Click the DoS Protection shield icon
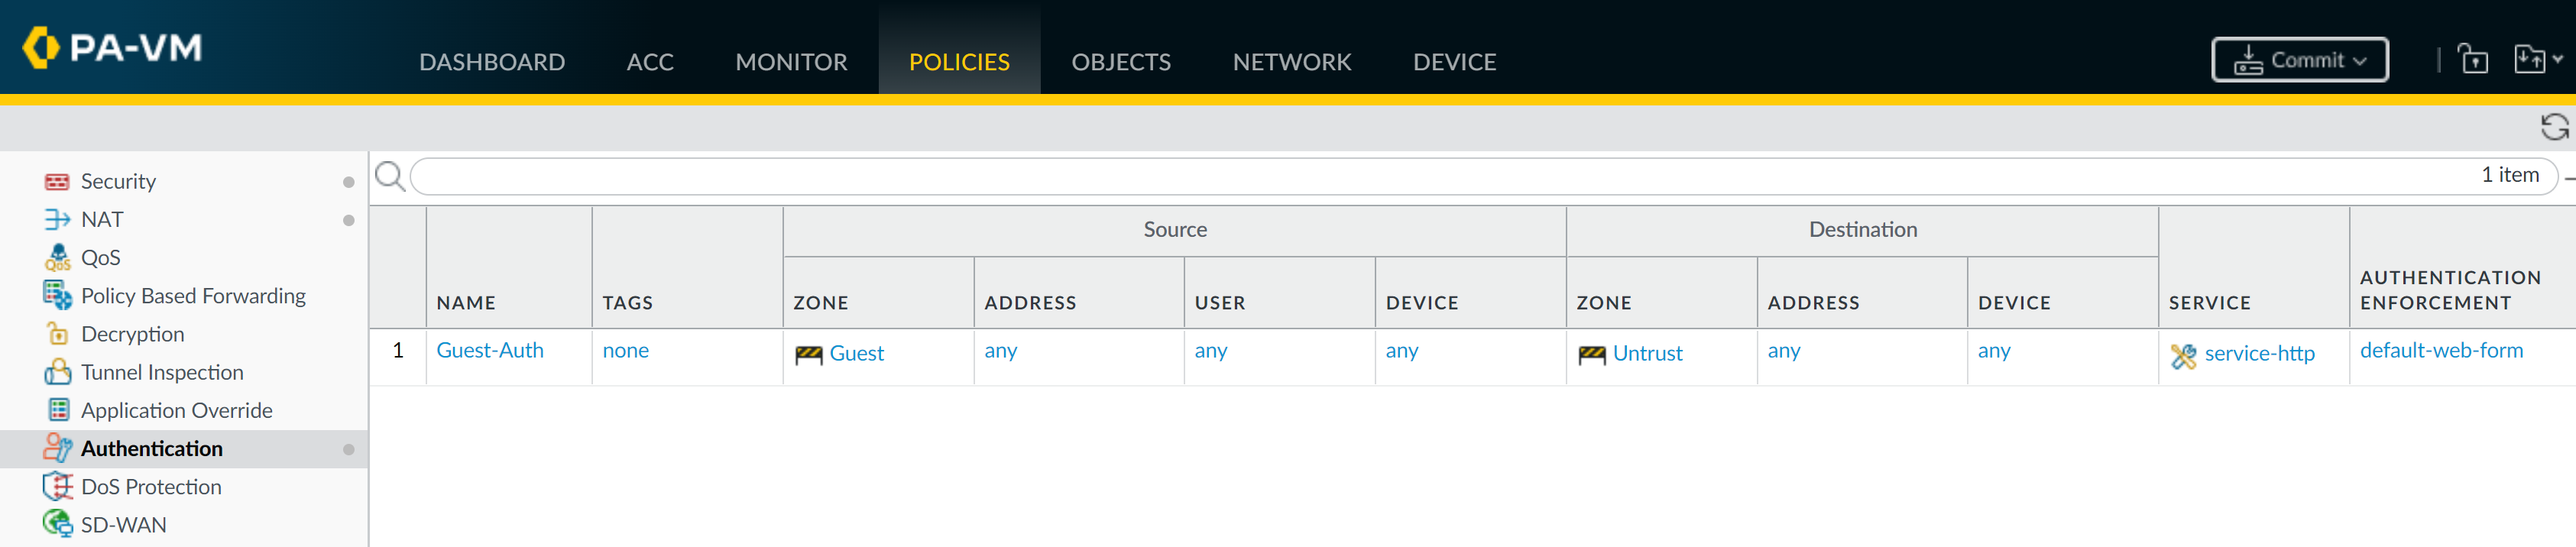 click(58, 486)
